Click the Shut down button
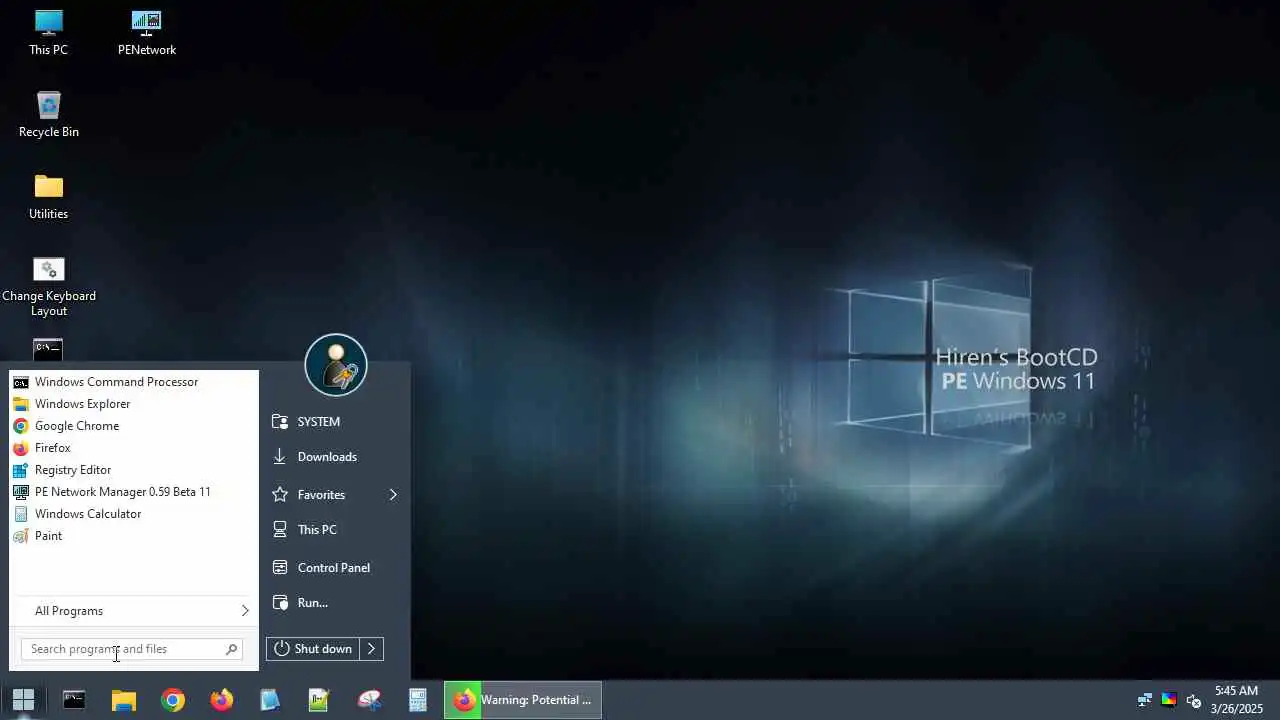 [313, 649]
